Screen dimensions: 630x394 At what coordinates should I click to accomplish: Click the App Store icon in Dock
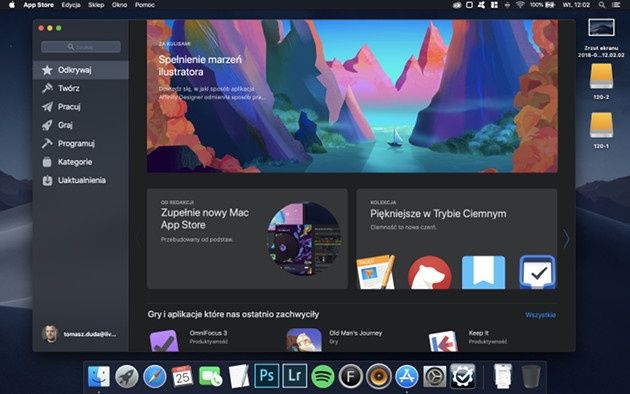point(407,377)
